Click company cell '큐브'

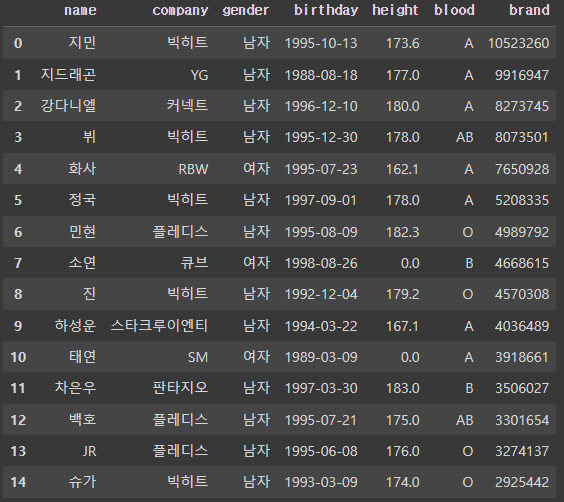point(194,263)
